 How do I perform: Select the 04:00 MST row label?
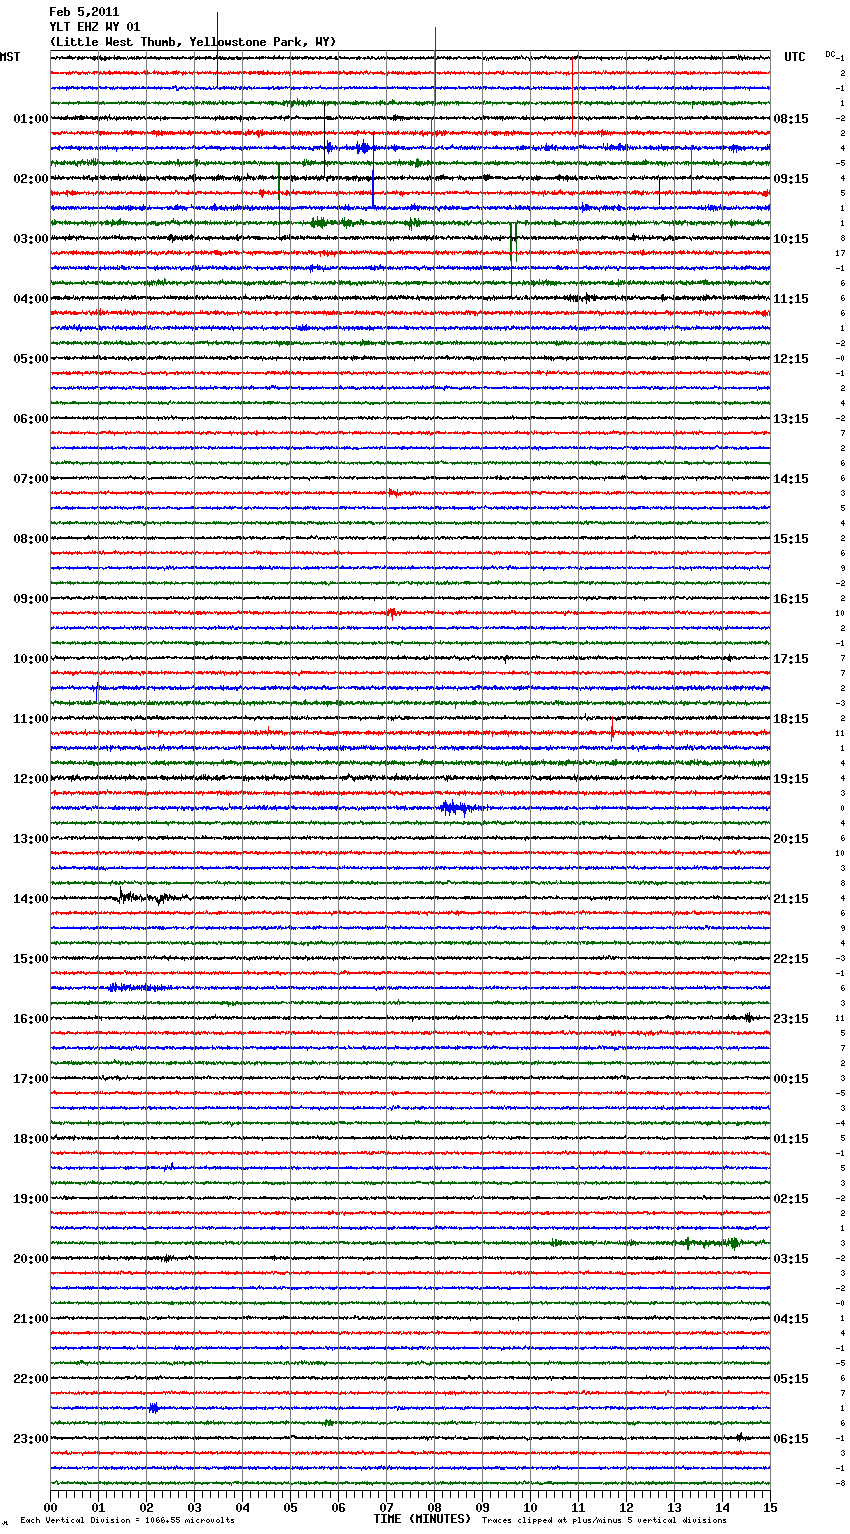click(x=31, y=299)
